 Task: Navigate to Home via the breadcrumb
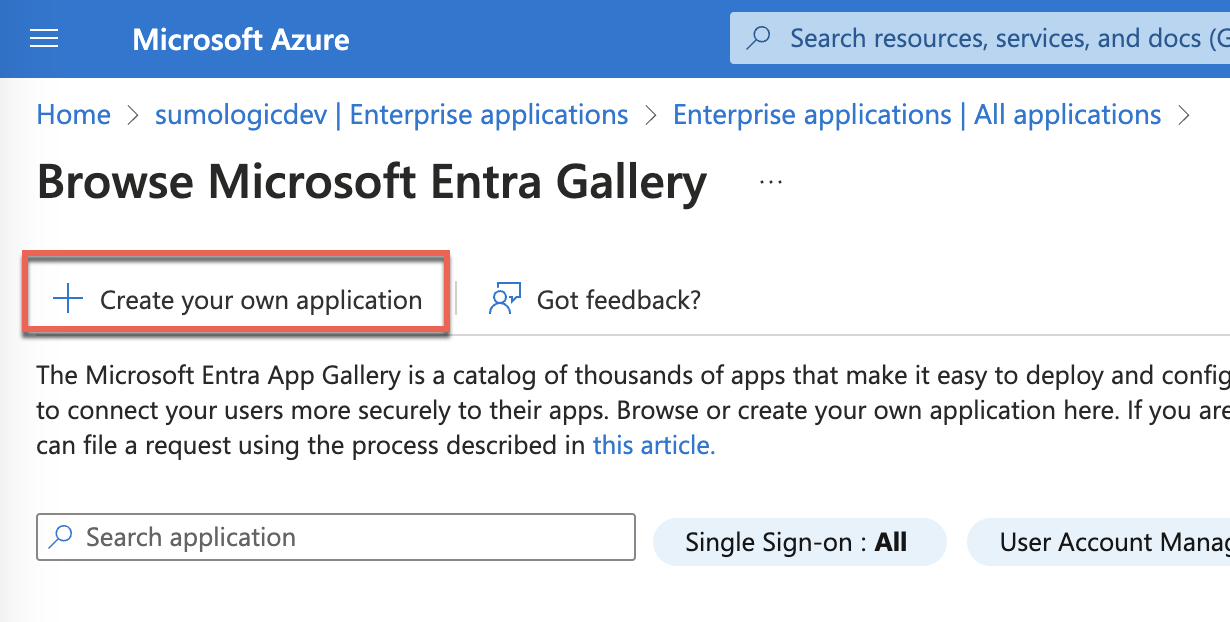click(x=73, y=114)
